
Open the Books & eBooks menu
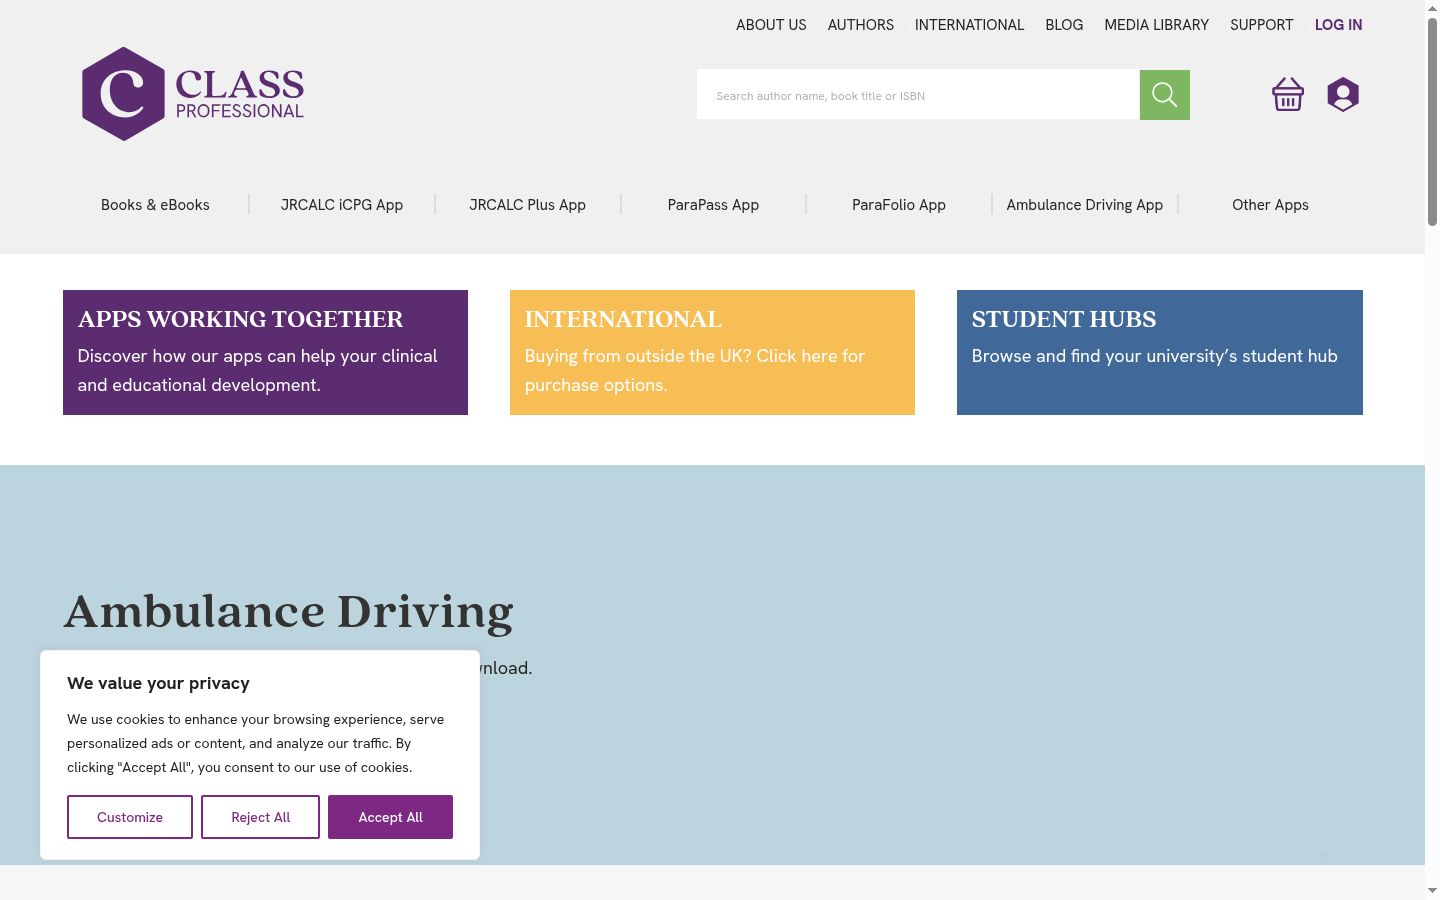point(155,205)
